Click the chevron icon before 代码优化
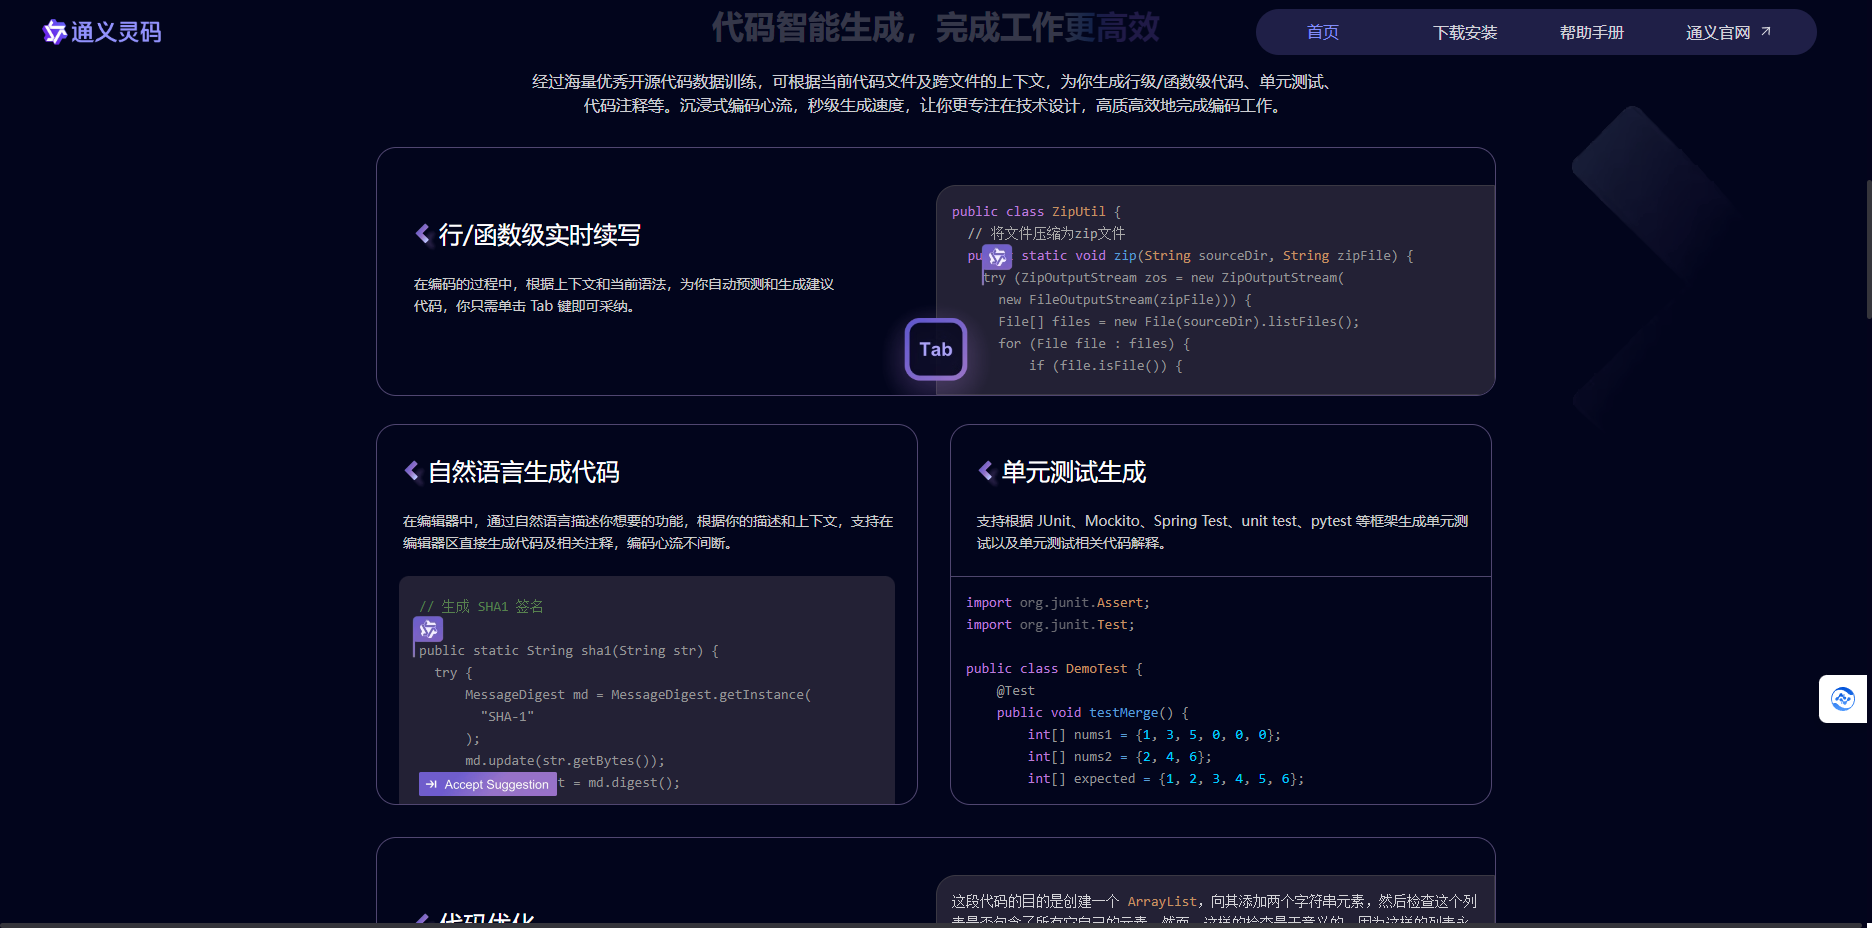 (421, 918)
